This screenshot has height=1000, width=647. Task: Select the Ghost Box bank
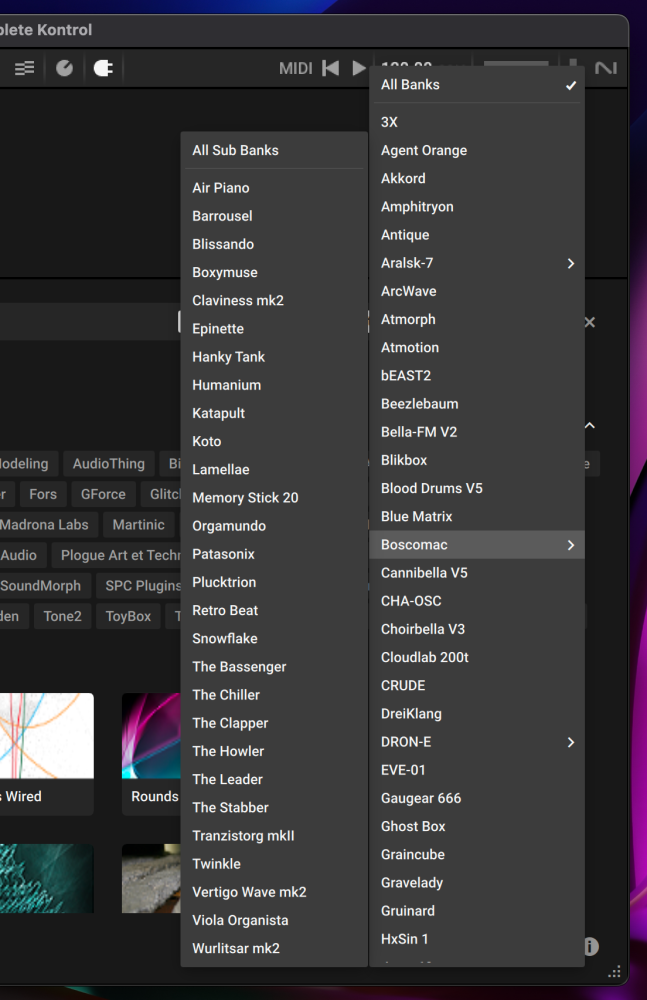tap(477, 827)
